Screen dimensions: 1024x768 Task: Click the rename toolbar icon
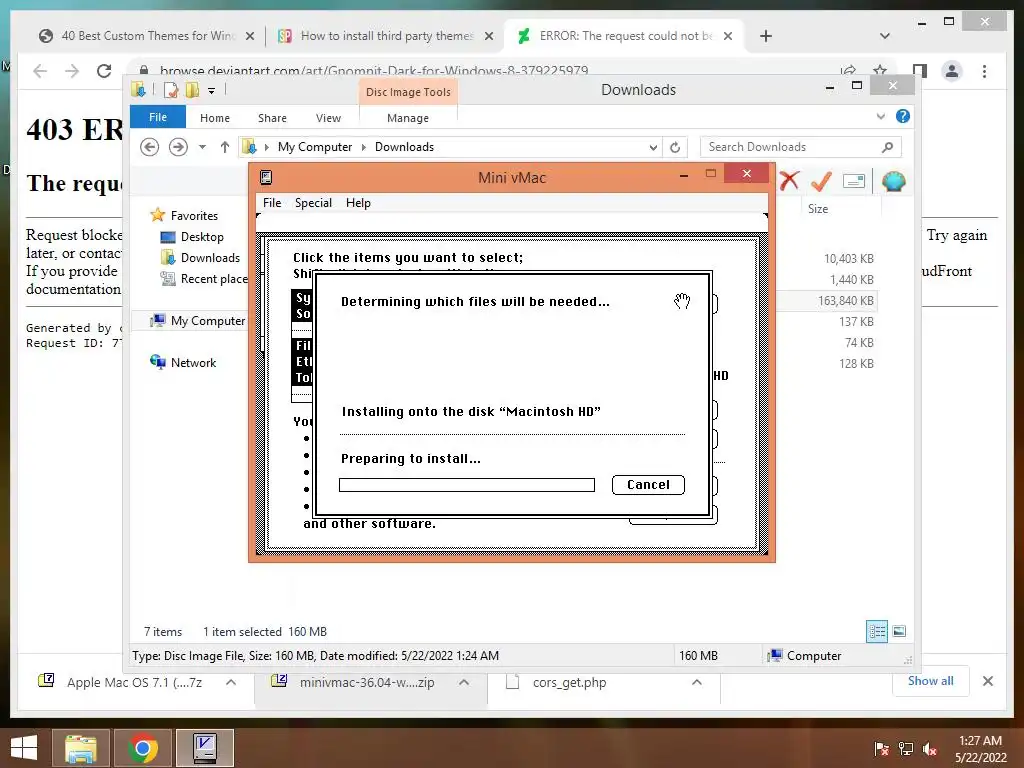[x=854, y=181]
